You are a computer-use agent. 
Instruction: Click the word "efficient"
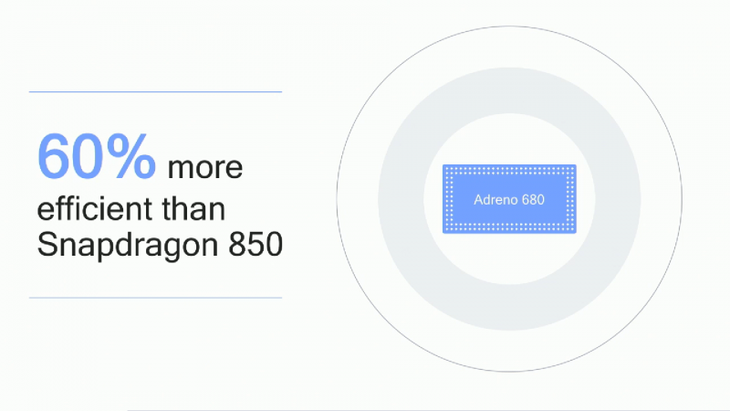coord(95,209)
